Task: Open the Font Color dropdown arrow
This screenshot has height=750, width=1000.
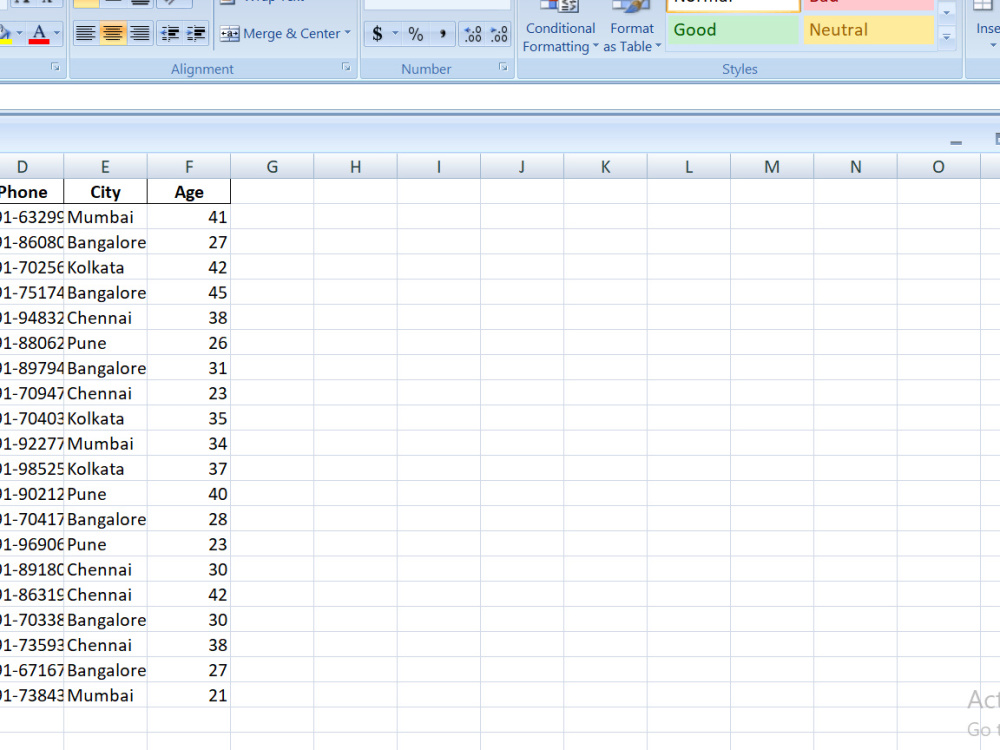Action: (57, 33)
